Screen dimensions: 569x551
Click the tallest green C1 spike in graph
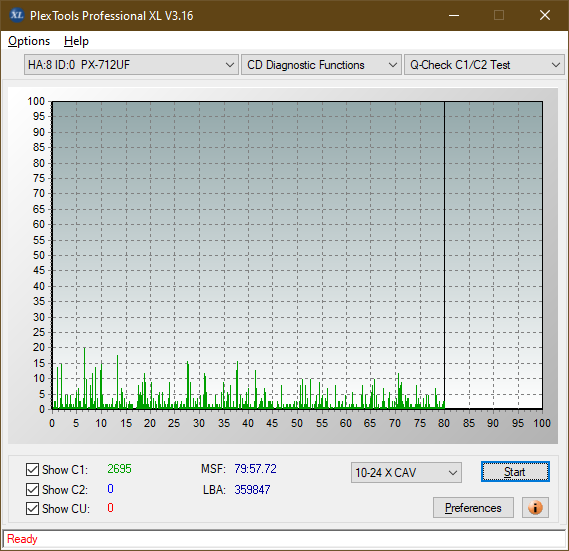click(x=85, y=377)
